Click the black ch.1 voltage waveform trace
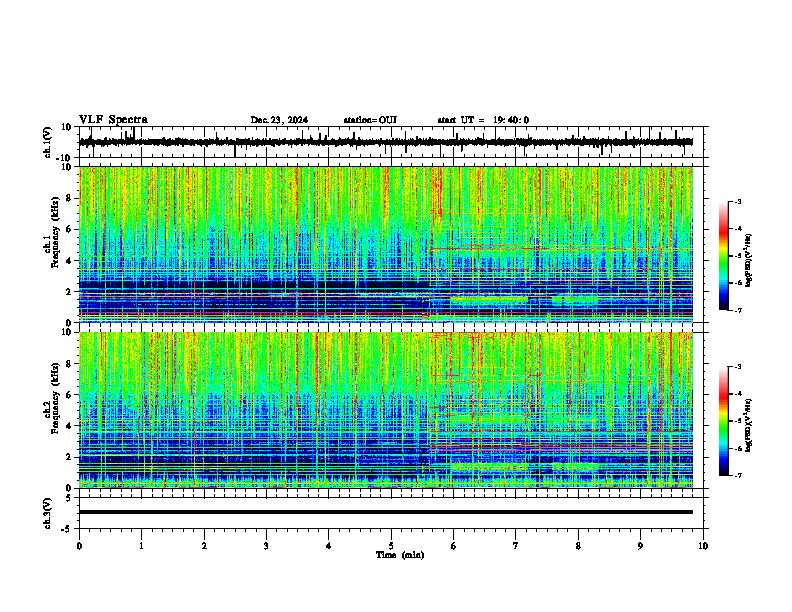 pyautogui.click(x=385, y=142)
